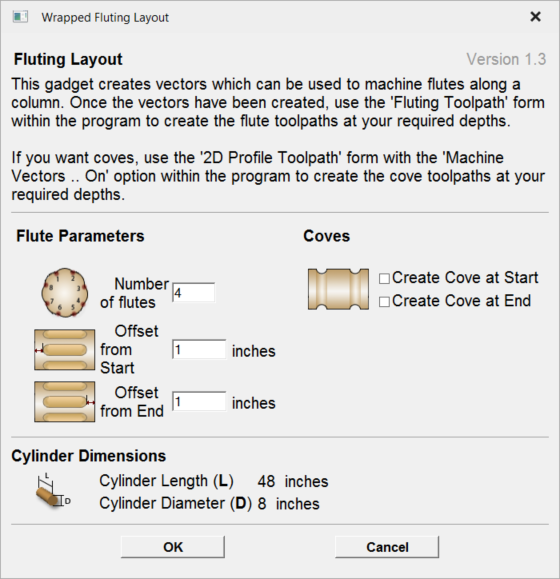Enable Create Cove at End checkbox

tap(384, 302)
